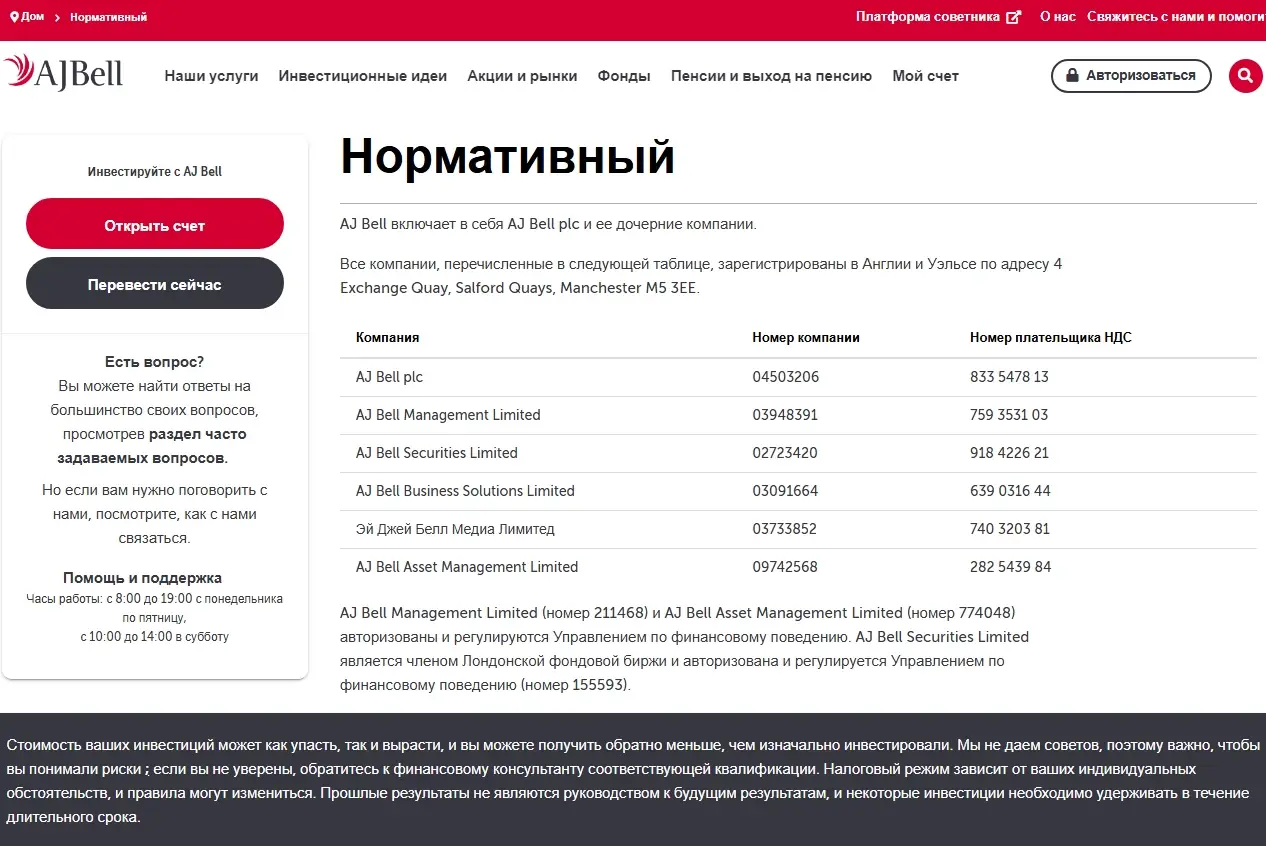1266x846 pixels.
Task: Click the Перевести сейчас button
Action: click(x=154, y=283)
